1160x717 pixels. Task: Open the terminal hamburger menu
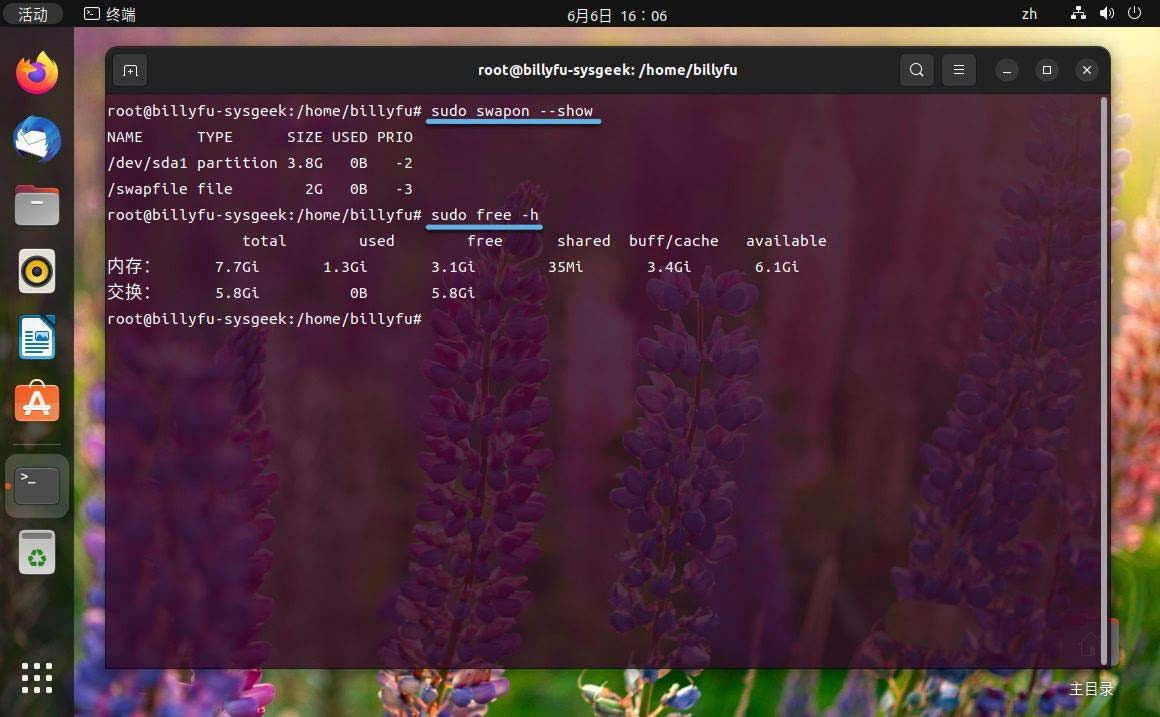click(x=958, y=70)
